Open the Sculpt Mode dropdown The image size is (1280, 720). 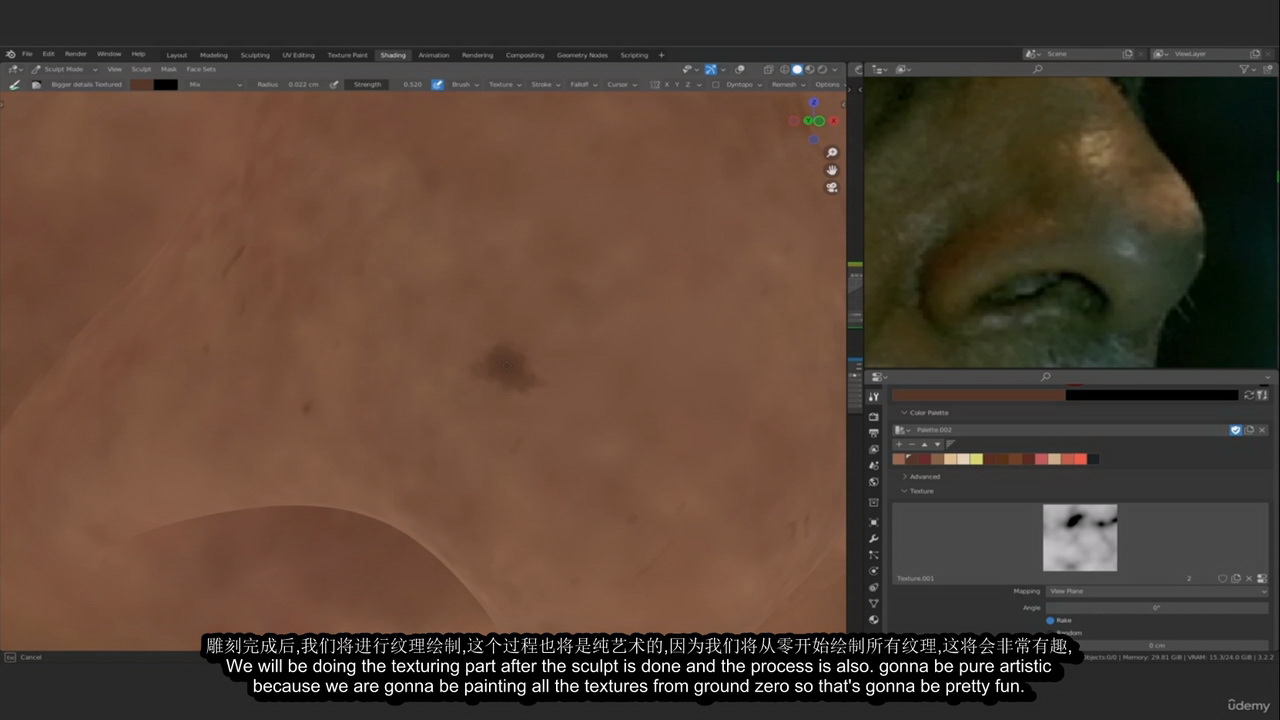pos(64,69)
